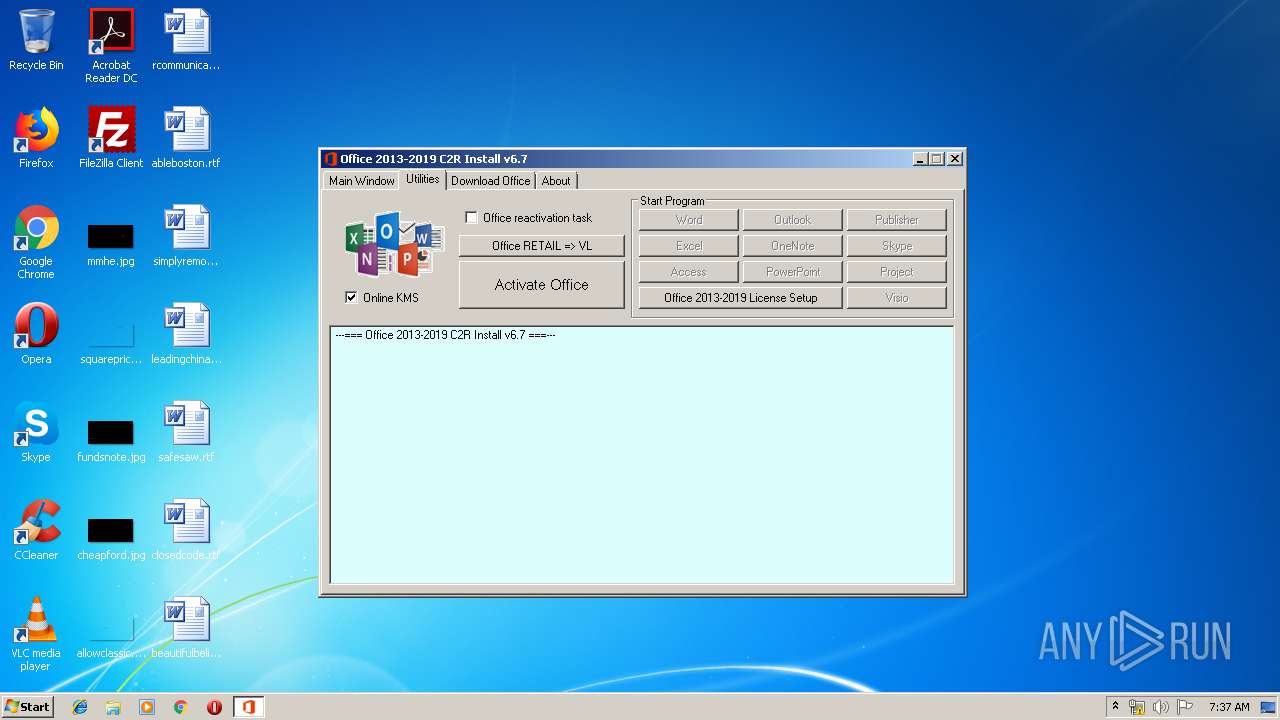Image resolution: width=1280 pixels, height=720 pixels.
Task: Launch Google Chrome desktop shortcut
Action: (36, 242)
